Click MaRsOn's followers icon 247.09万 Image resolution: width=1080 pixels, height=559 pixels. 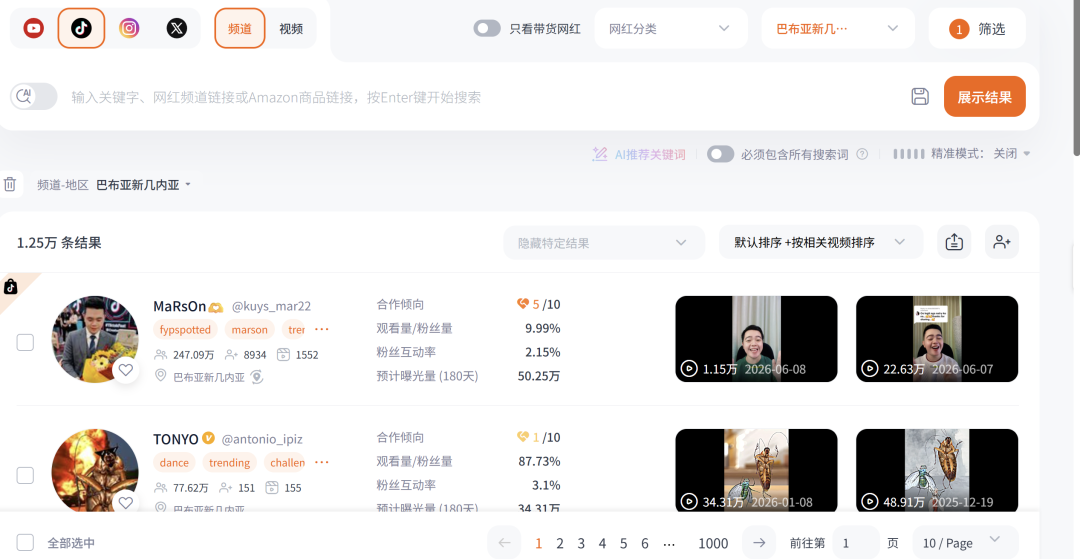161,355
